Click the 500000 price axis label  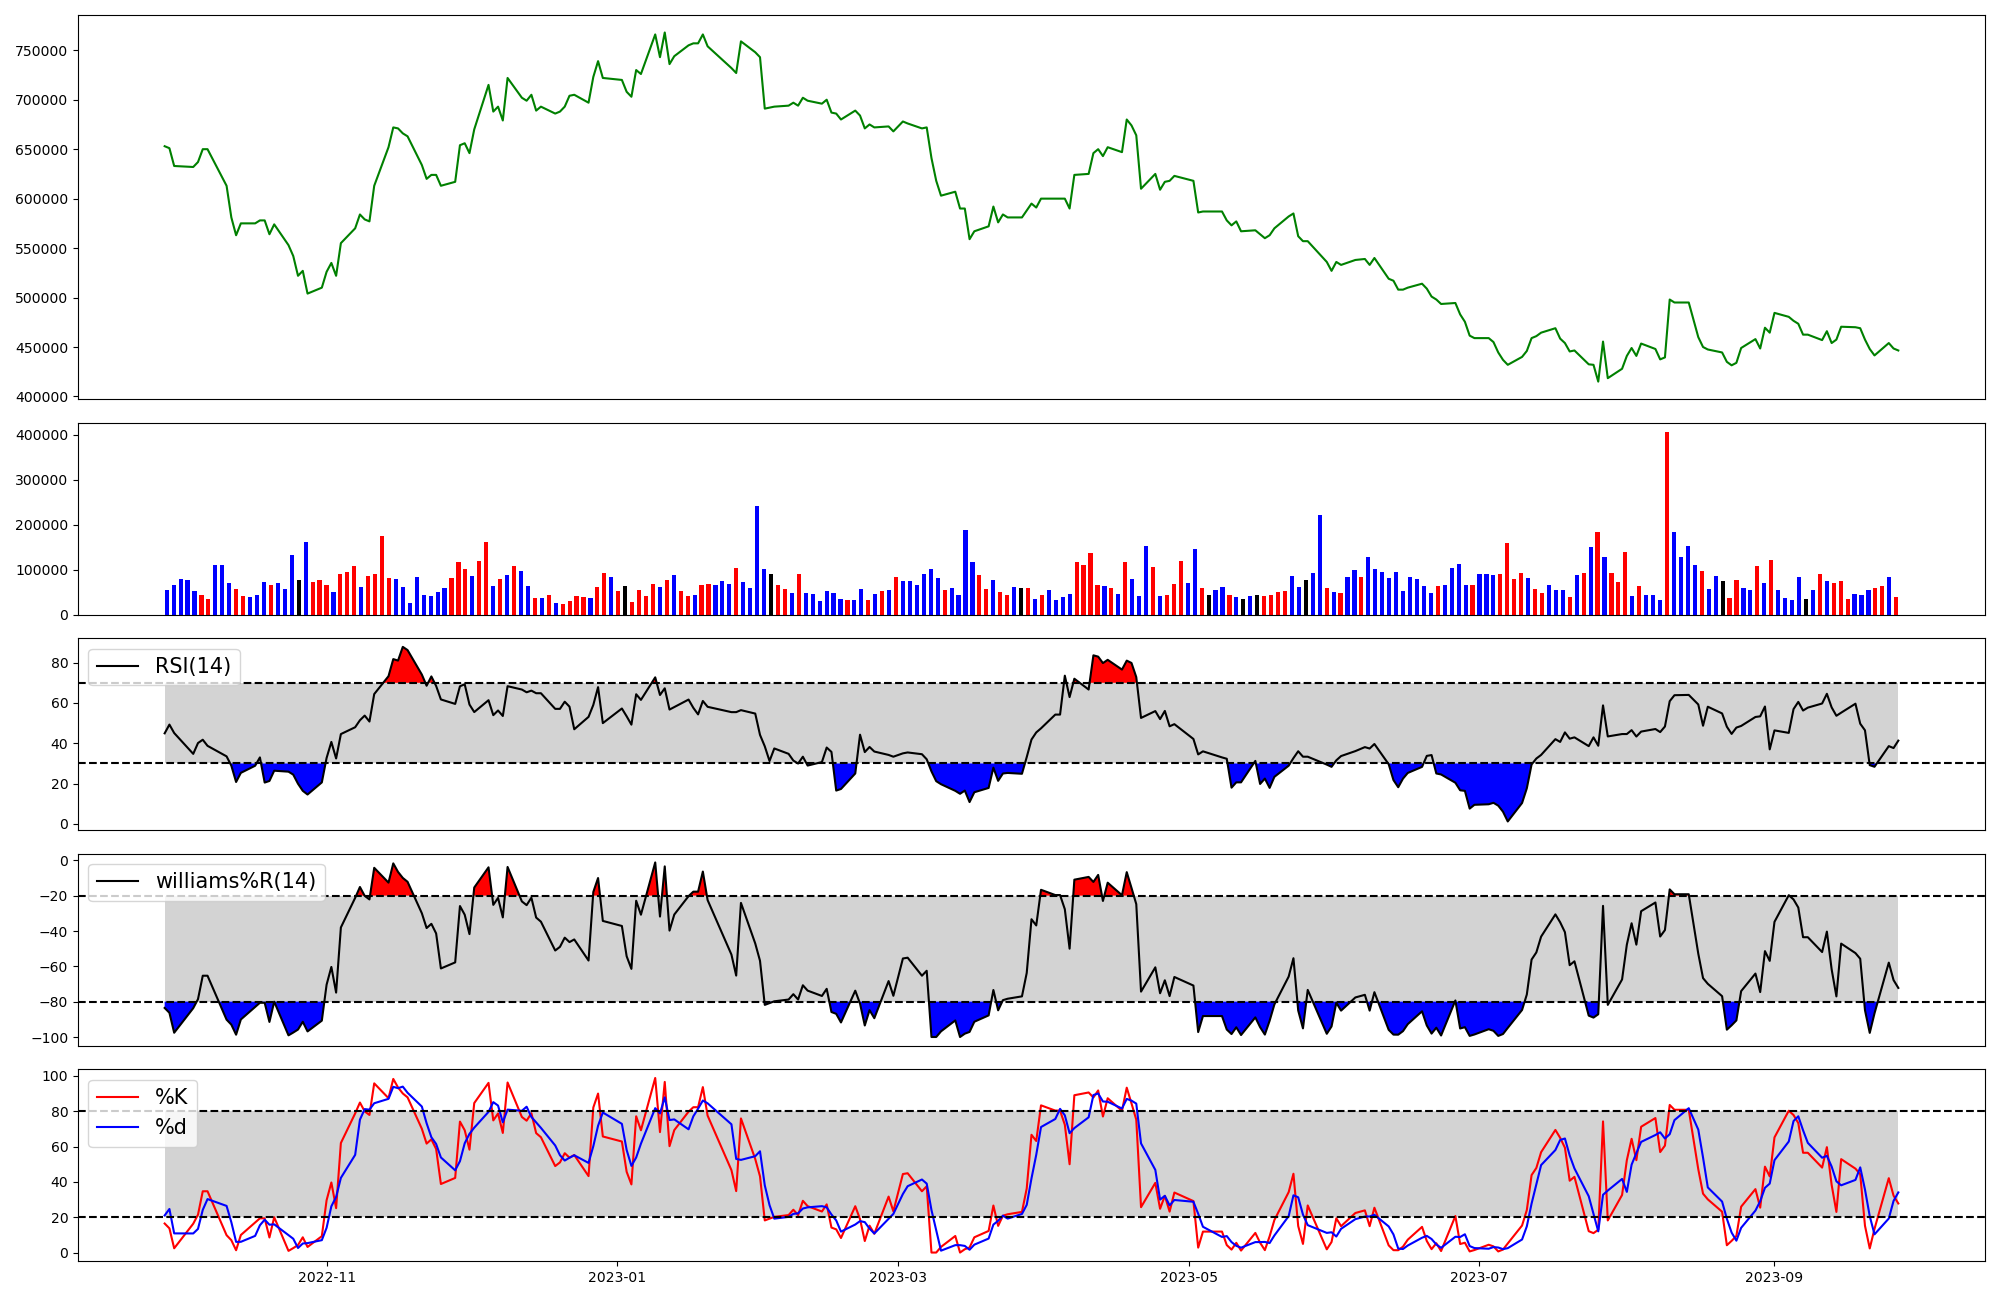pos(42,298)
